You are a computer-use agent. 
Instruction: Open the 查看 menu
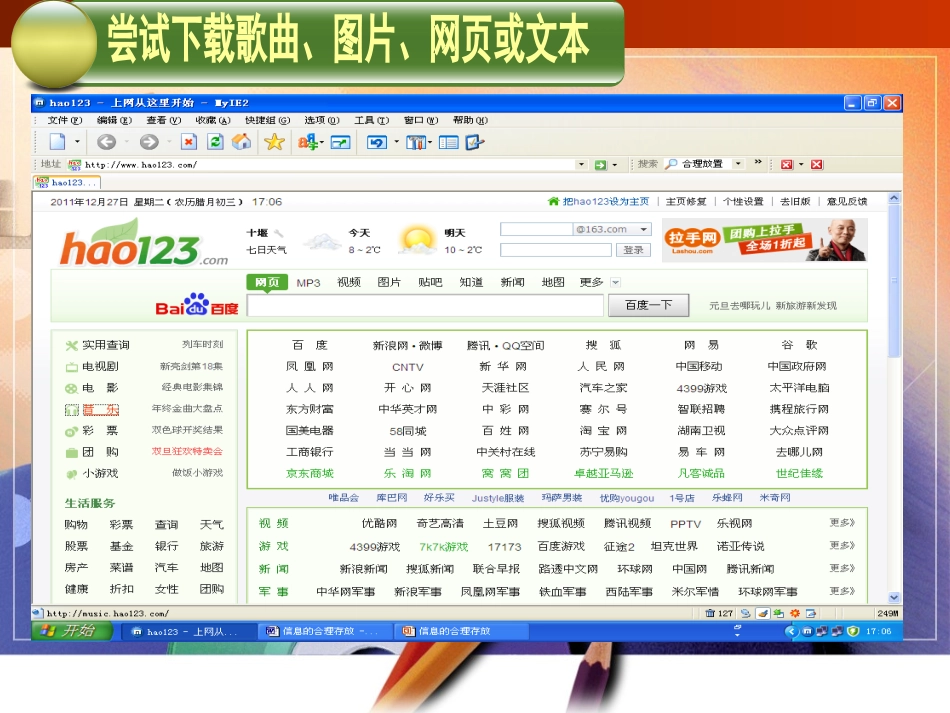click(164, 120)
